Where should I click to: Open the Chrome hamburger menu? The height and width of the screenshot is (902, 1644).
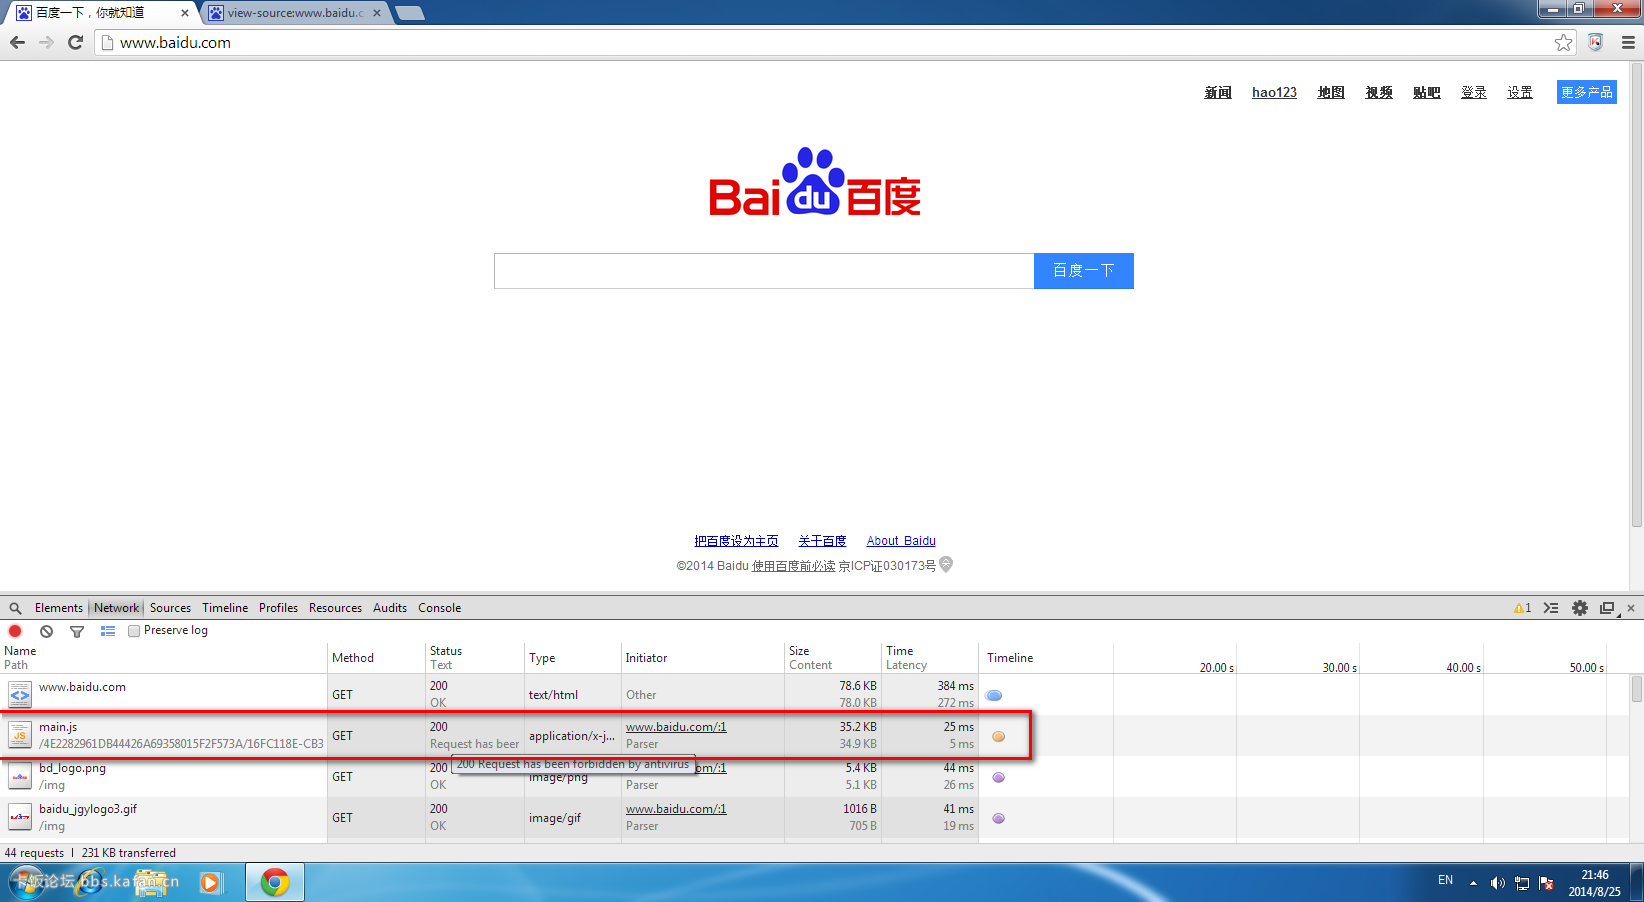pos(1628,42)
